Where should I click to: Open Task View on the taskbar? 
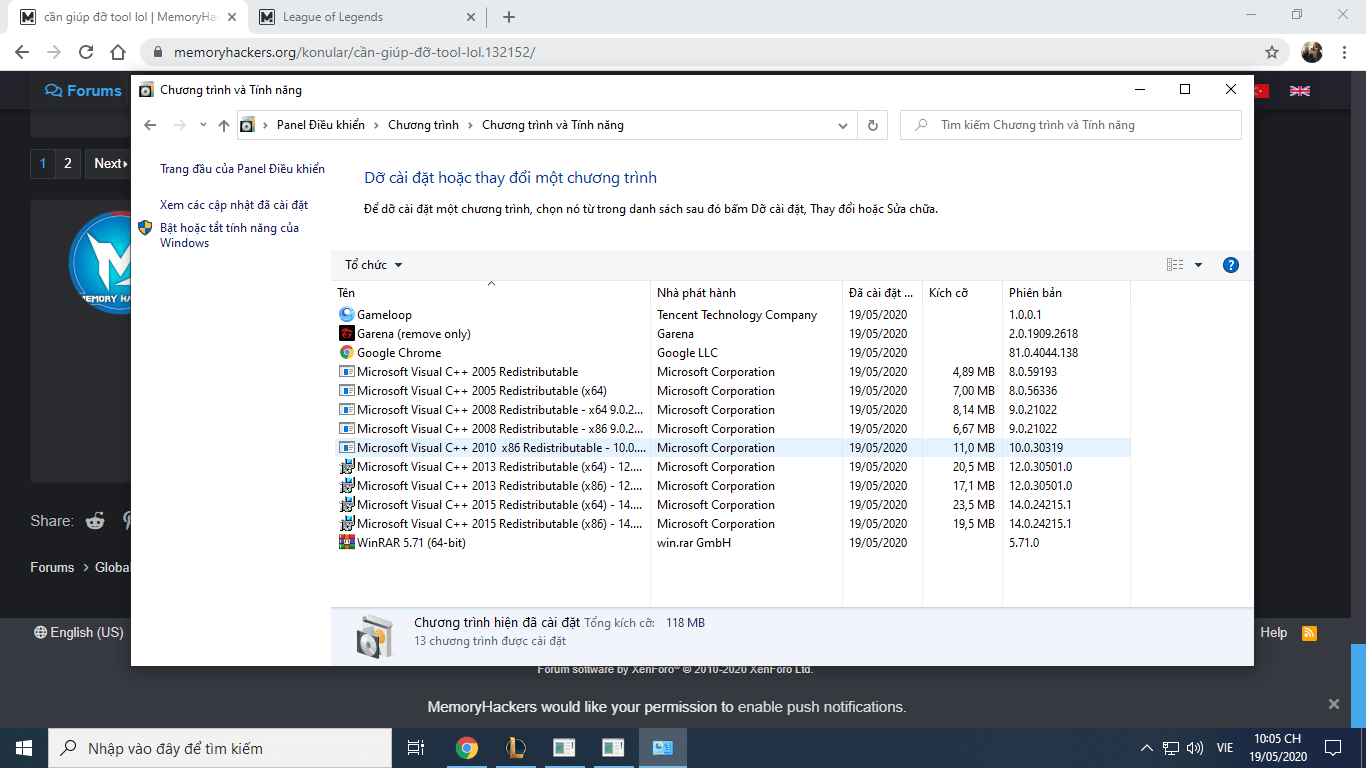point(416,748)
